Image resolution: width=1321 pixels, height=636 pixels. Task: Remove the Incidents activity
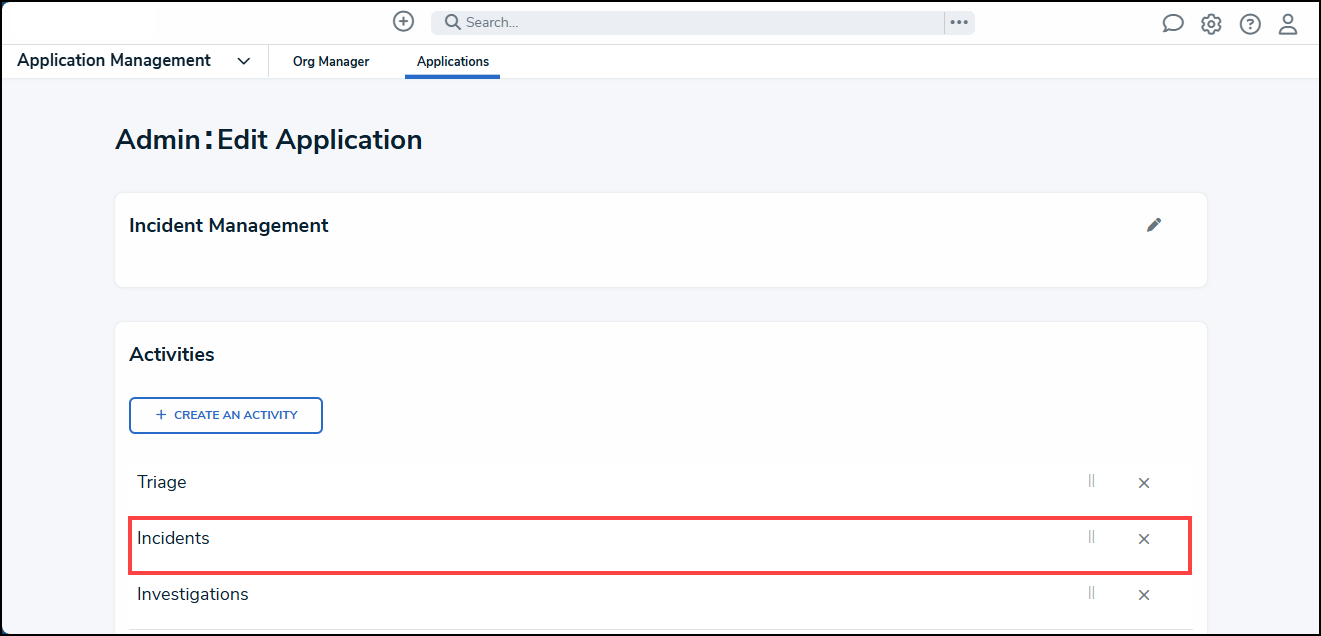tap(1144, 539)
